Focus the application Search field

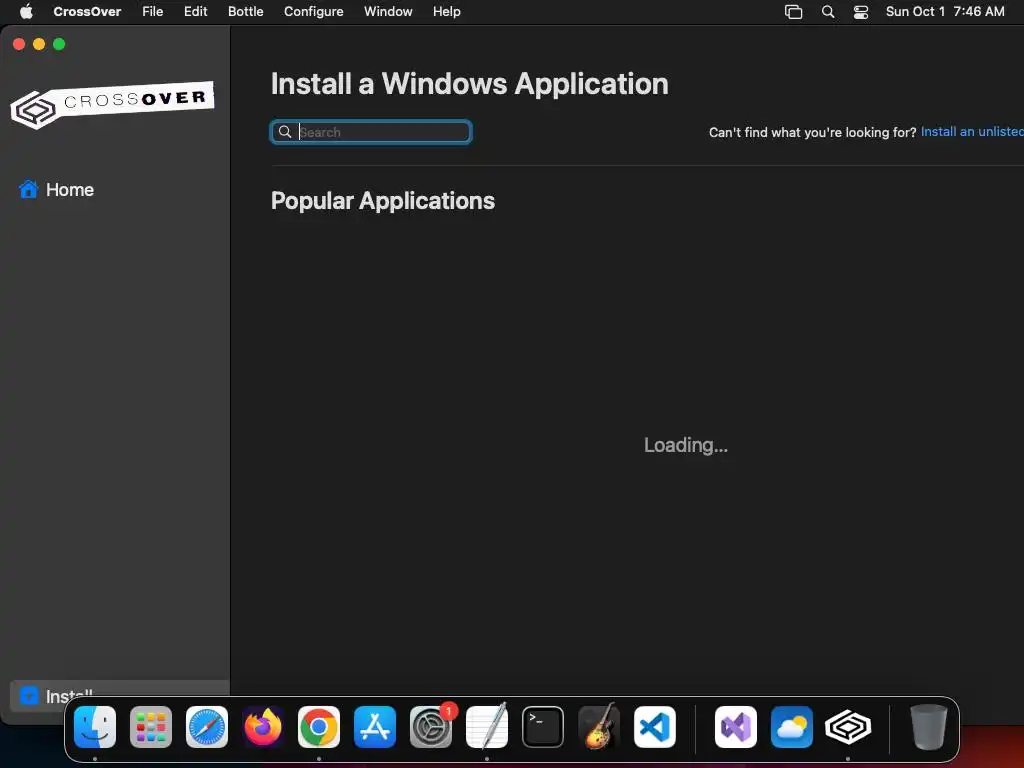pyautogui.click(x=371, y=132)
